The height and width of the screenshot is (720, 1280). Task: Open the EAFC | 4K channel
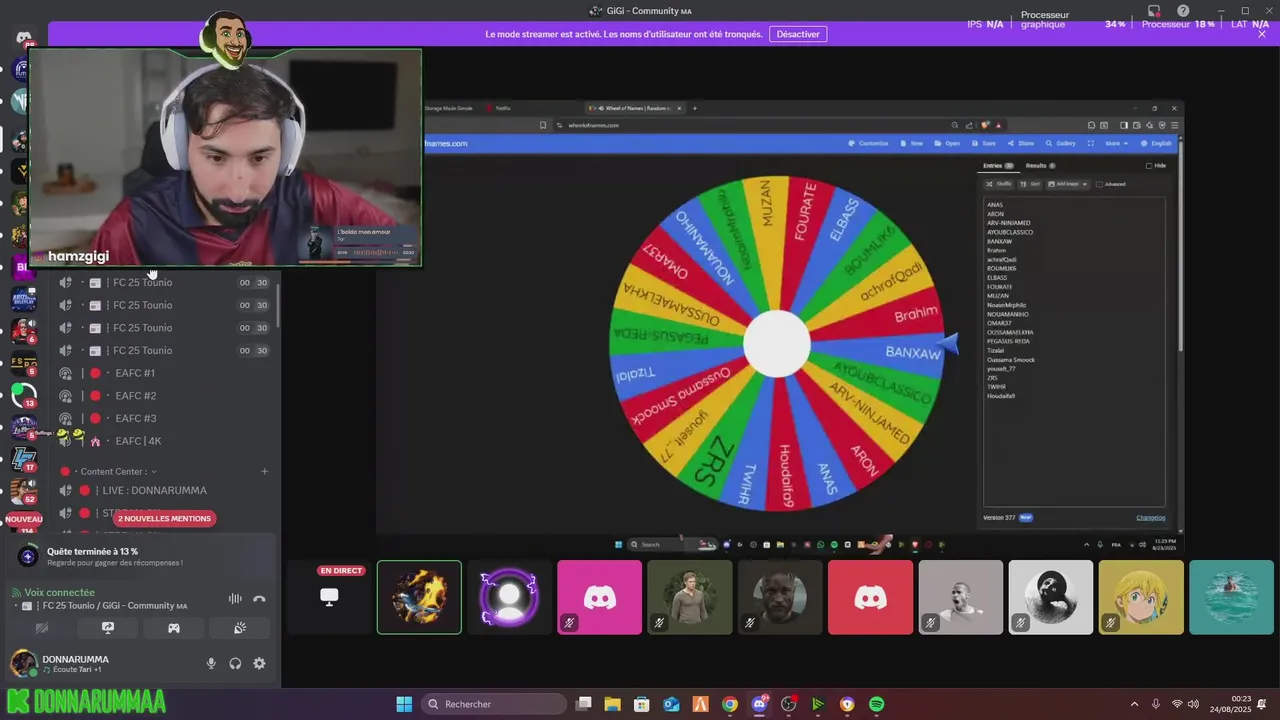click(x=138, y=441)
